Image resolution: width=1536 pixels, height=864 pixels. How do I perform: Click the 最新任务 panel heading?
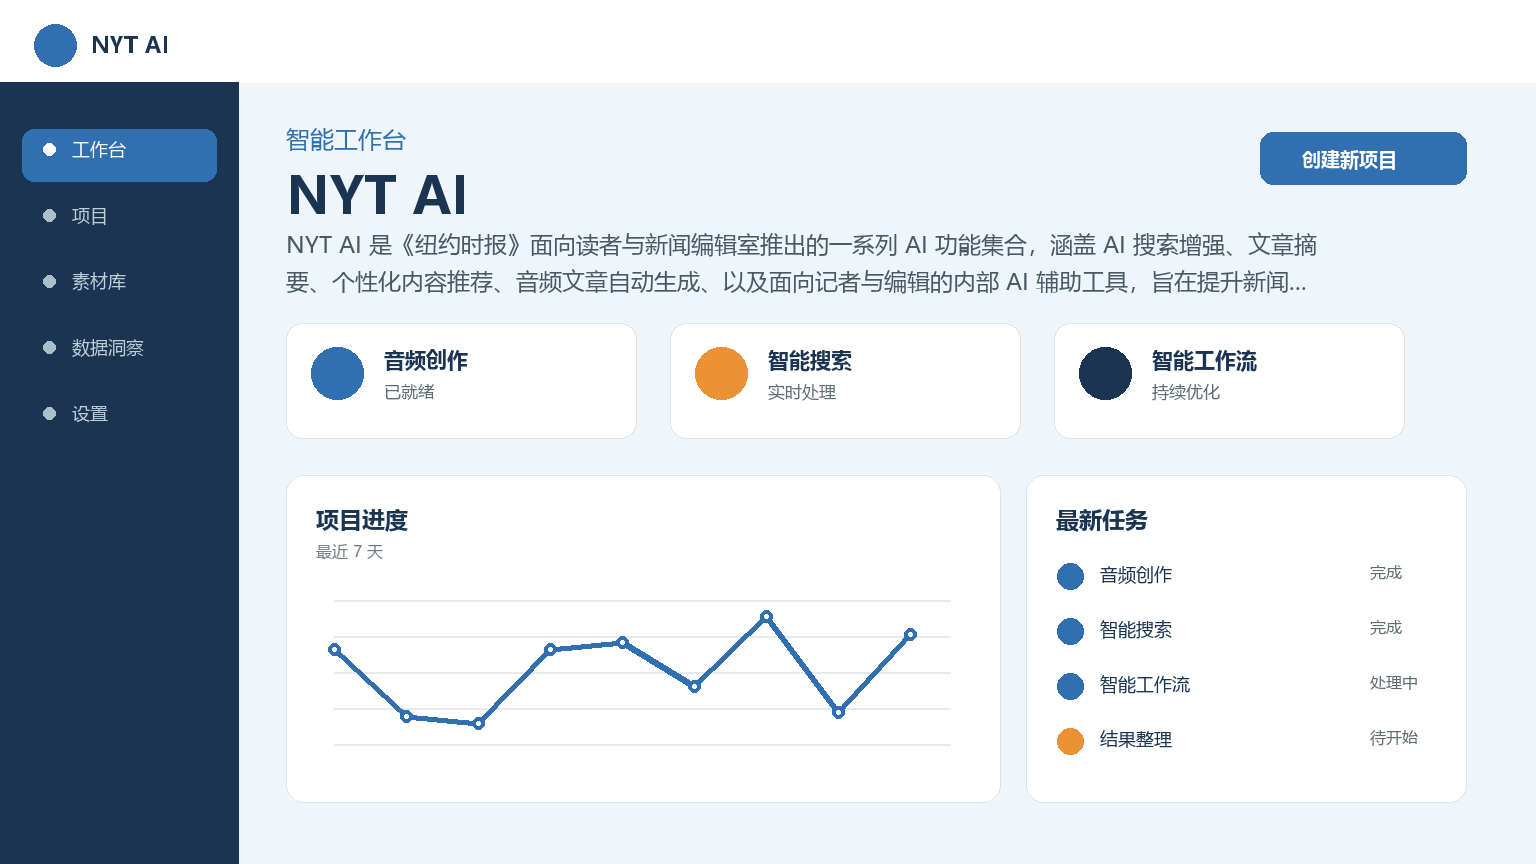click(1102, 520)
